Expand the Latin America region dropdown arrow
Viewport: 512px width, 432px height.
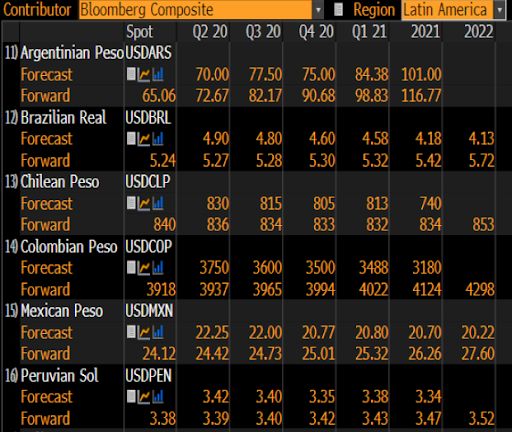tap(500, 10)
